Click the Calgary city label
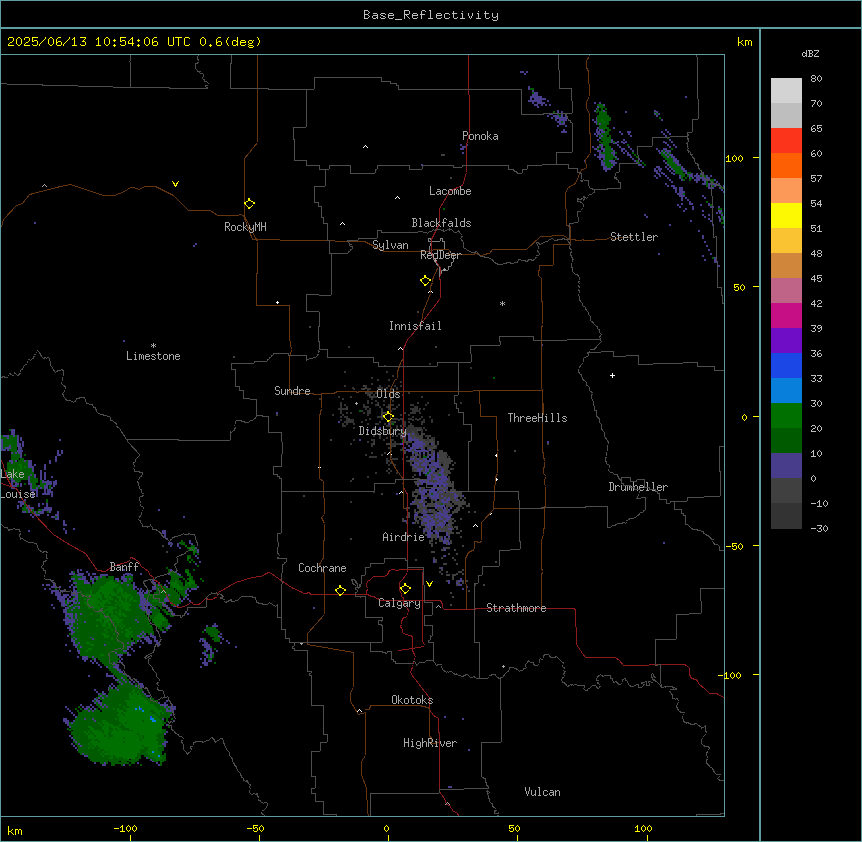862x842 pixels. 399,603
